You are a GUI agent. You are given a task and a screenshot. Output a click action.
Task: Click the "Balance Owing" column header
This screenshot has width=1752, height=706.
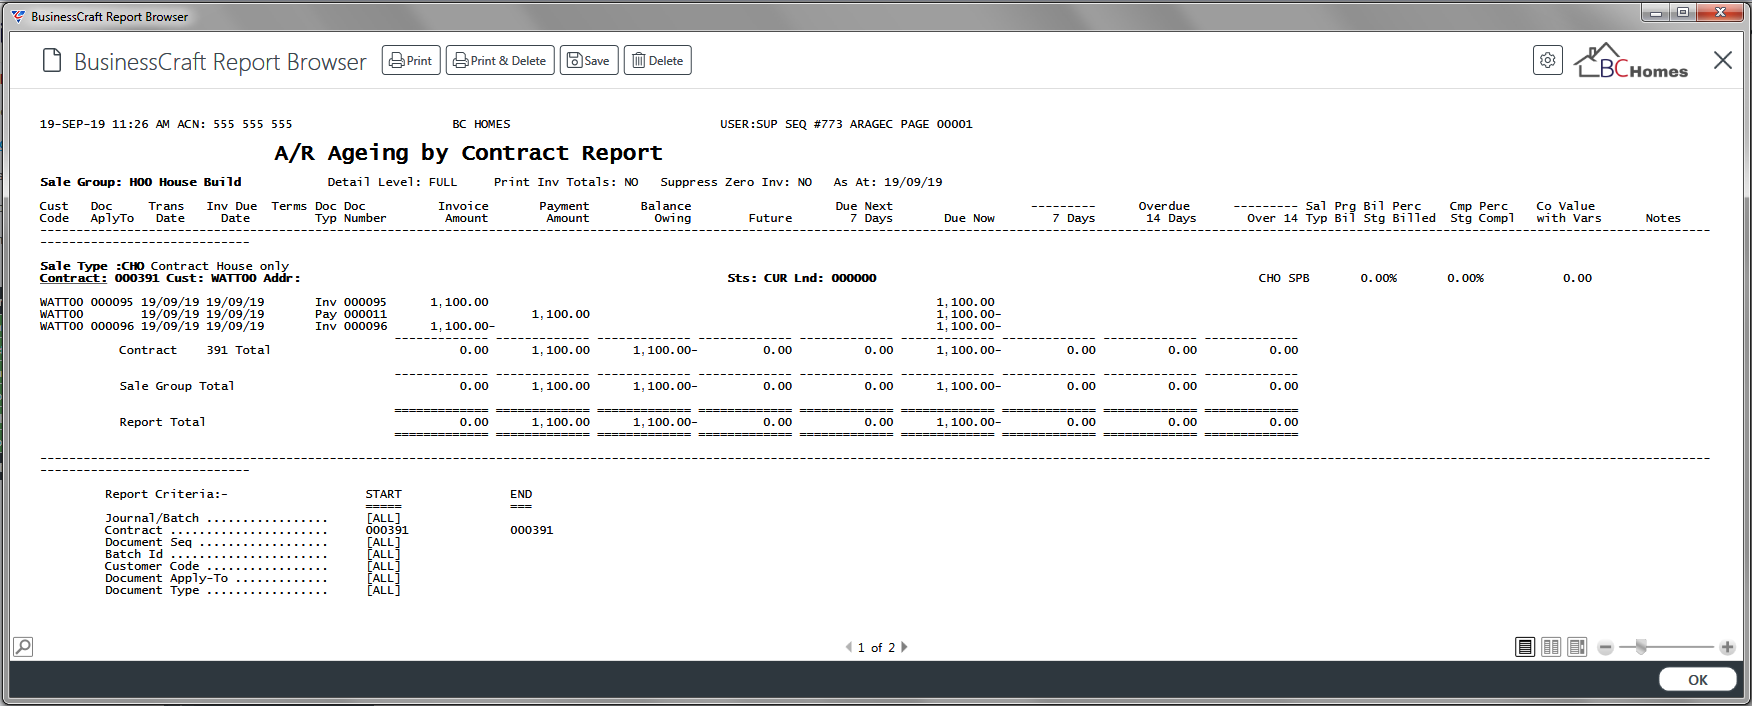tap(666, 212)
